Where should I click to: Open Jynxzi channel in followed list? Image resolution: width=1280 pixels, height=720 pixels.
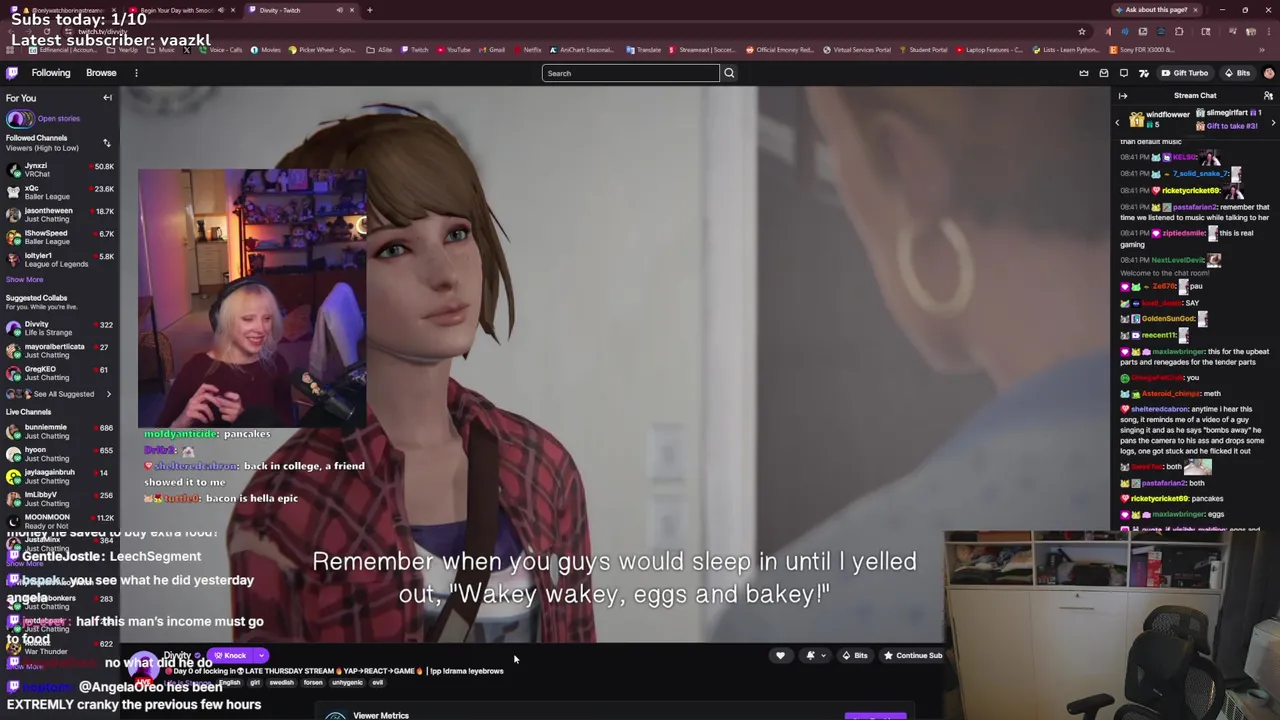pyautogui.click(x=60, y=170)
